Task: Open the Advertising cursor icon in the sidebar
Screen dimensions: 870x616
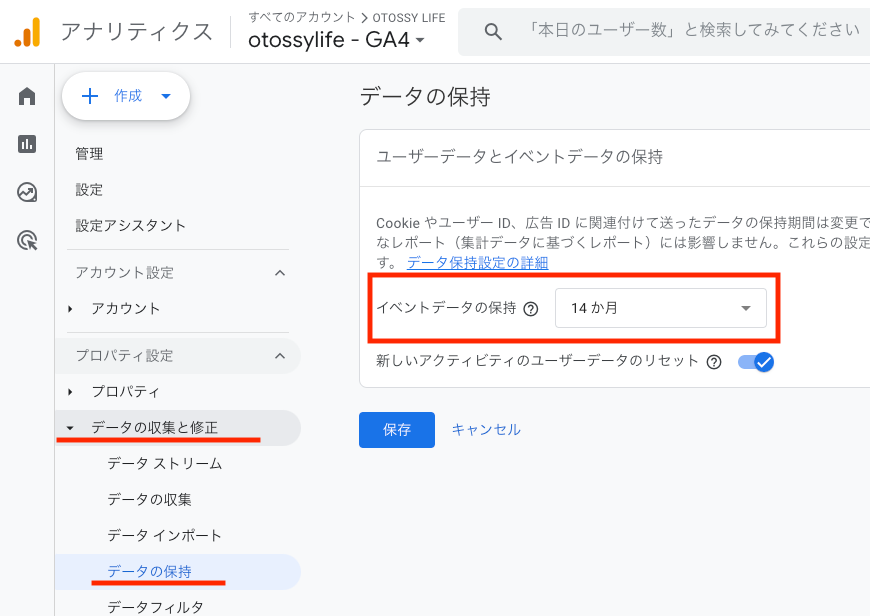Action: tap(27, 240)
